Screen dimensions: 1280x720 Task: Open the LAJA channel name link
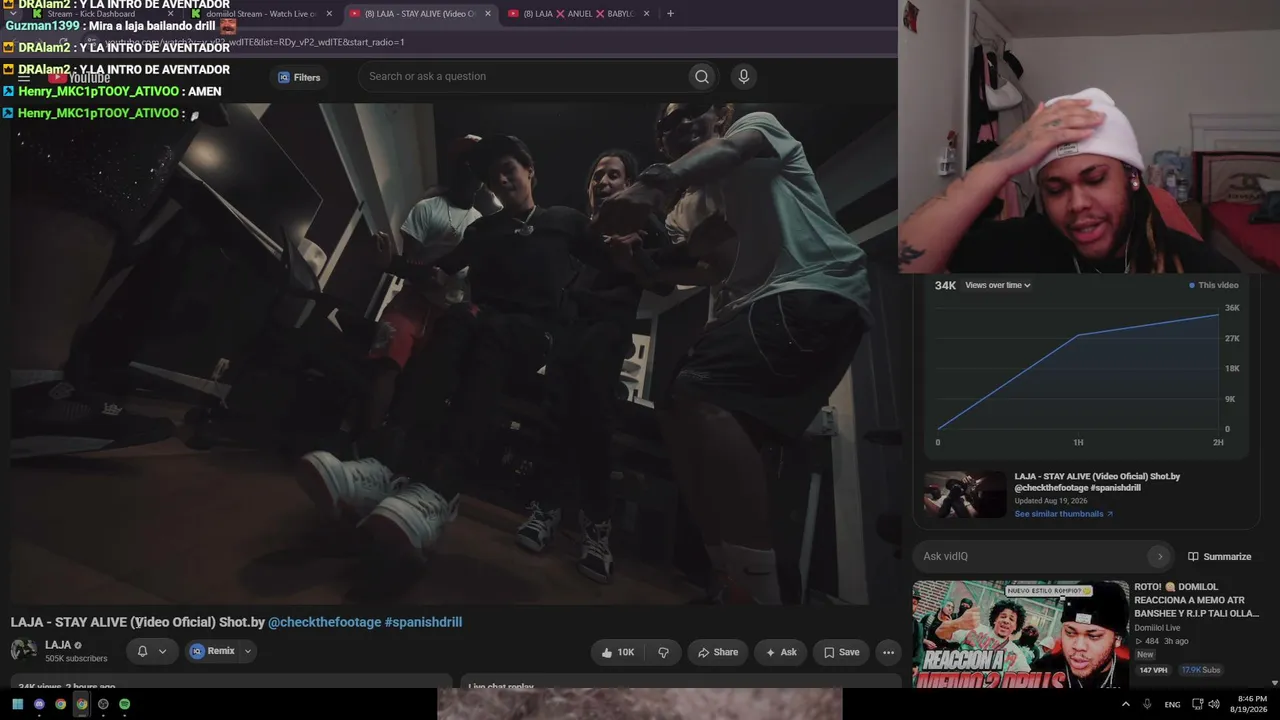tap(58, 645)
